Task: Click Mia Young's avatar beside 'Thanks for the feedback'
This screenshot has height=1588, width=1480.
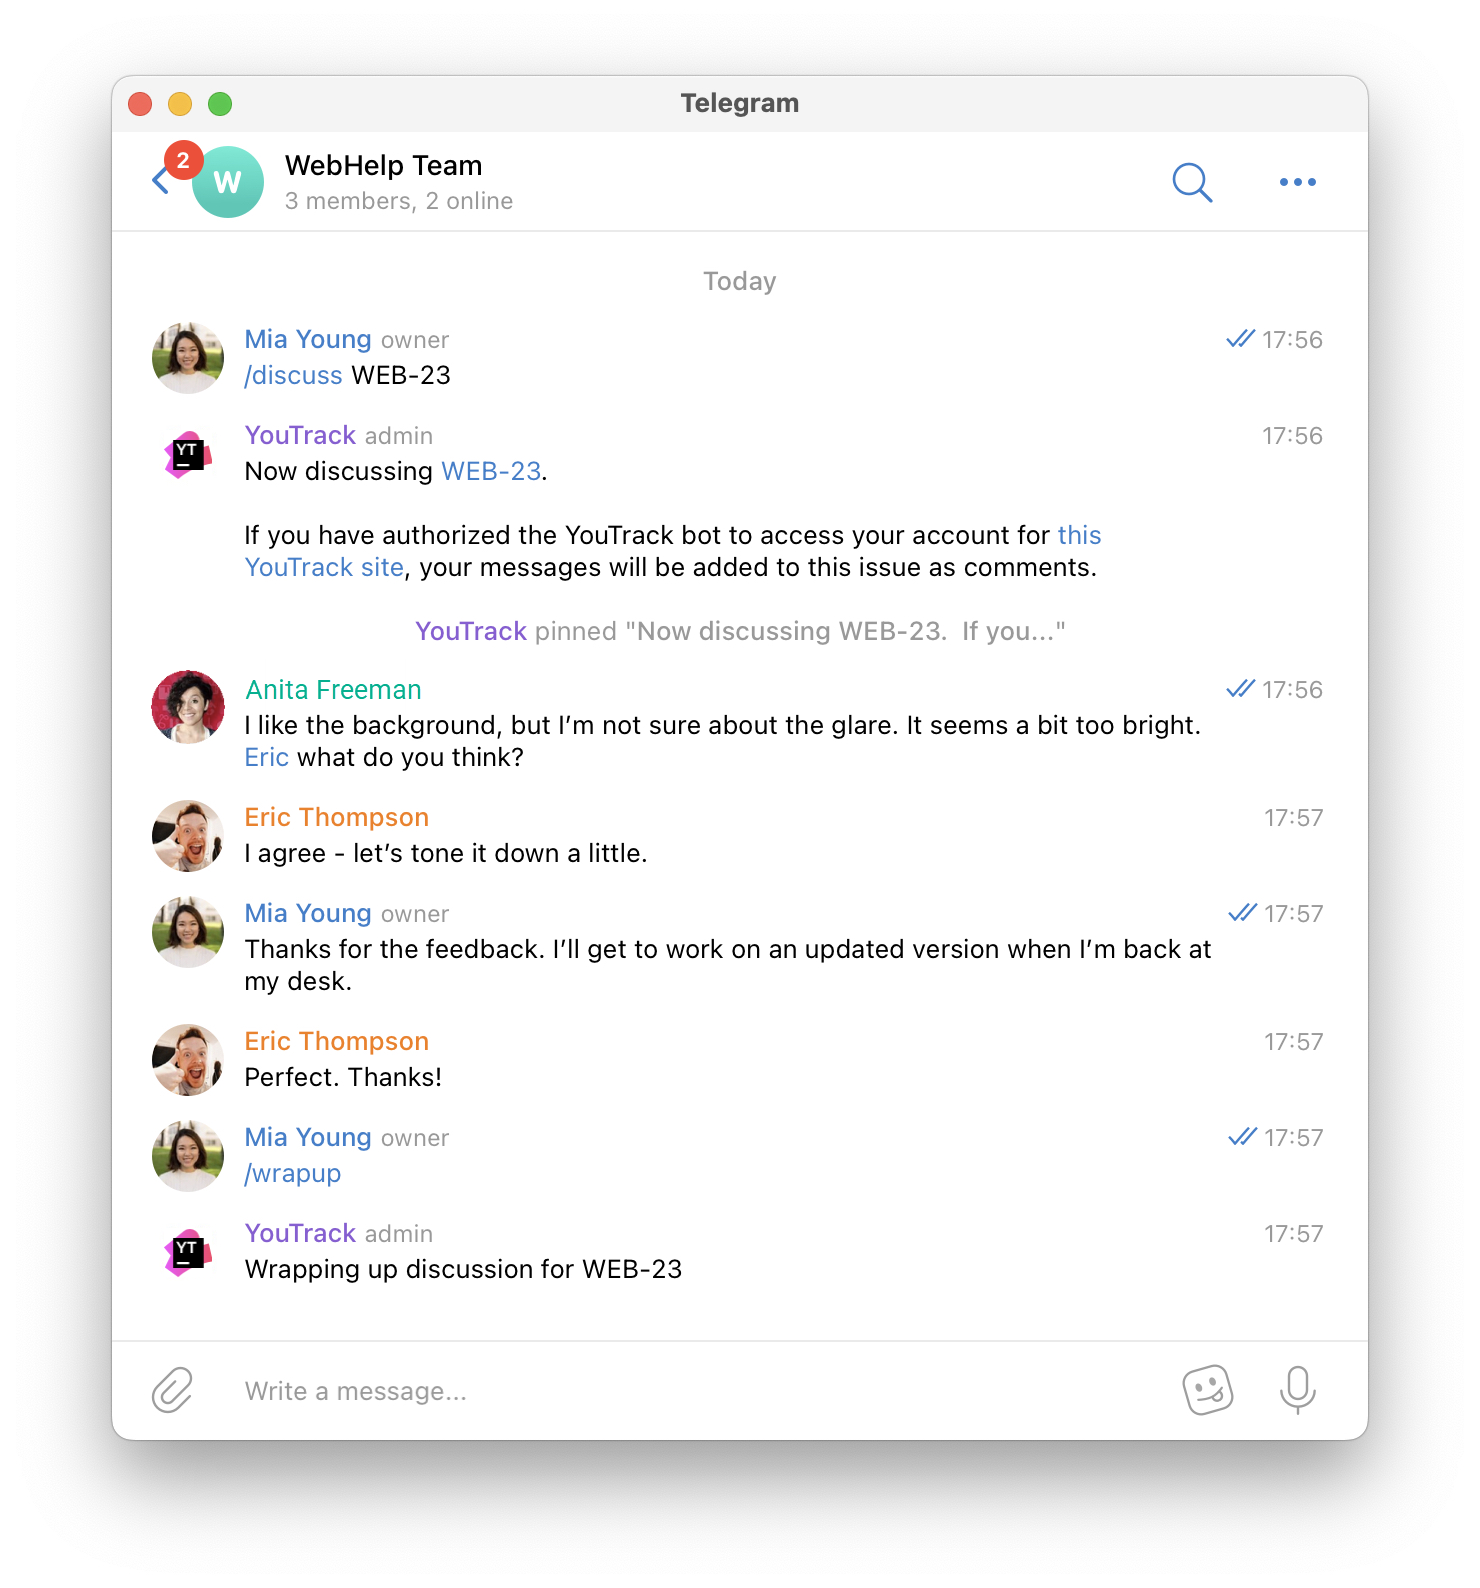Action: pos(188,932)
